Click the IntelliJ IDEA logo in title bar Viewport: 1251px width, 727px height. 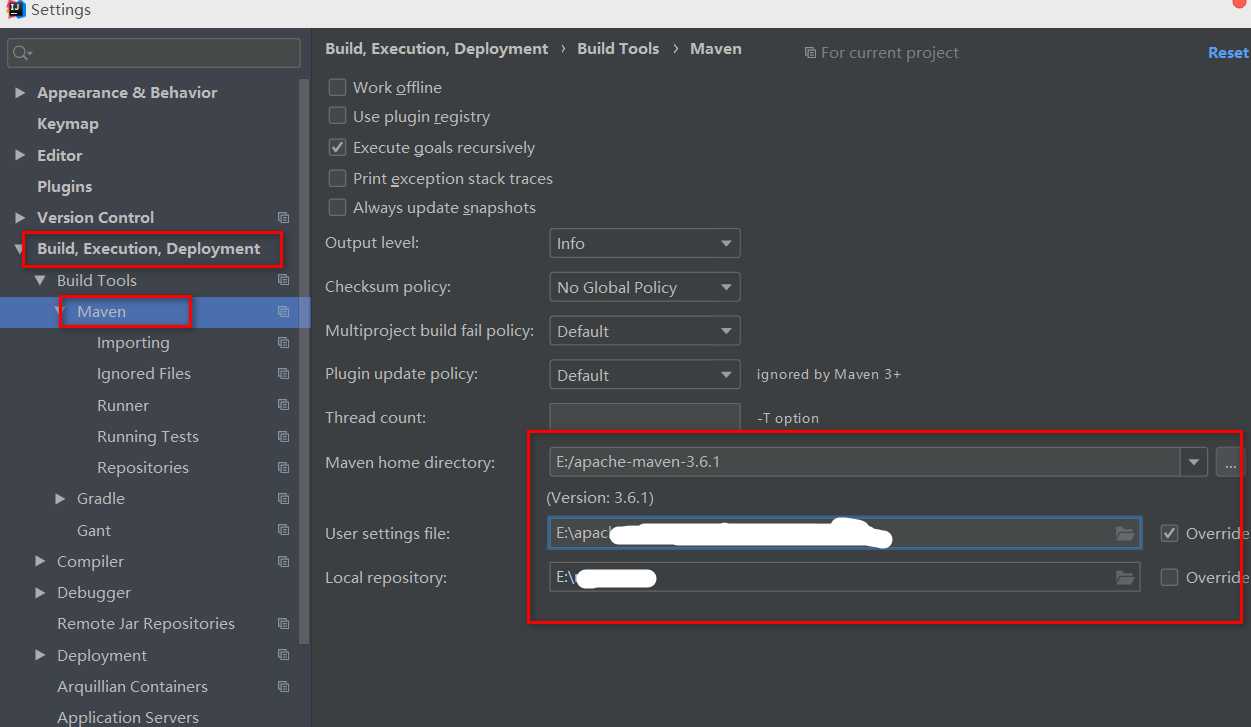15,10
